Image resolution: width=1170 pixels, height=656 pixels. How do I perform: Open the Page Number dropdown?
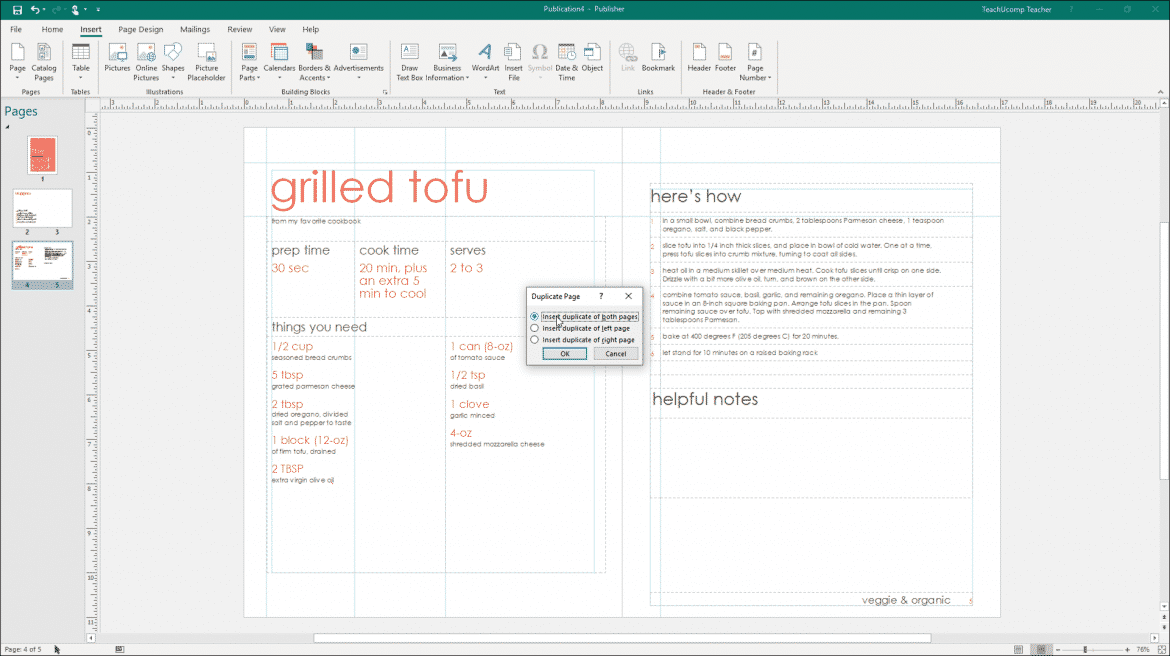coord(755,62)
